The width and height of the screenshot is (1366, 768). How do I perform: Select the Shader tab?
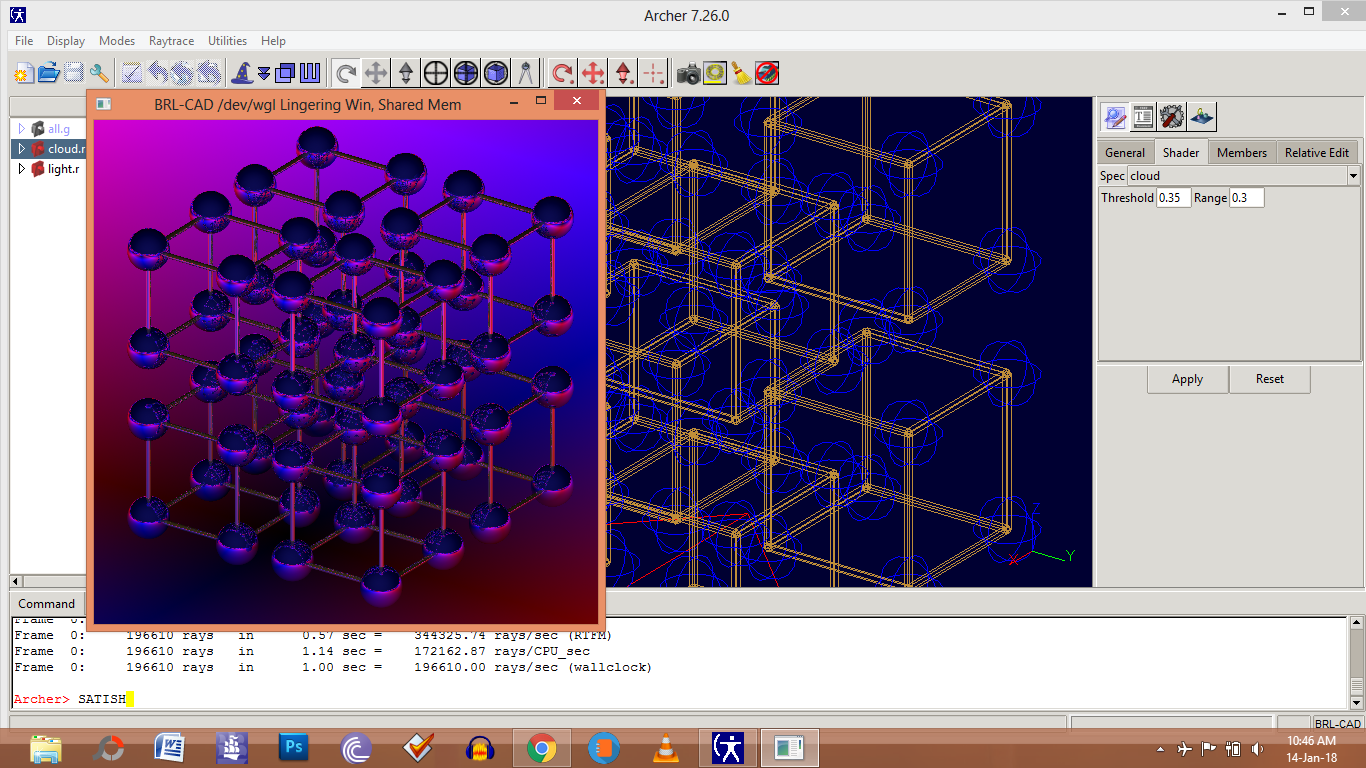click(x=1181, y=152)
